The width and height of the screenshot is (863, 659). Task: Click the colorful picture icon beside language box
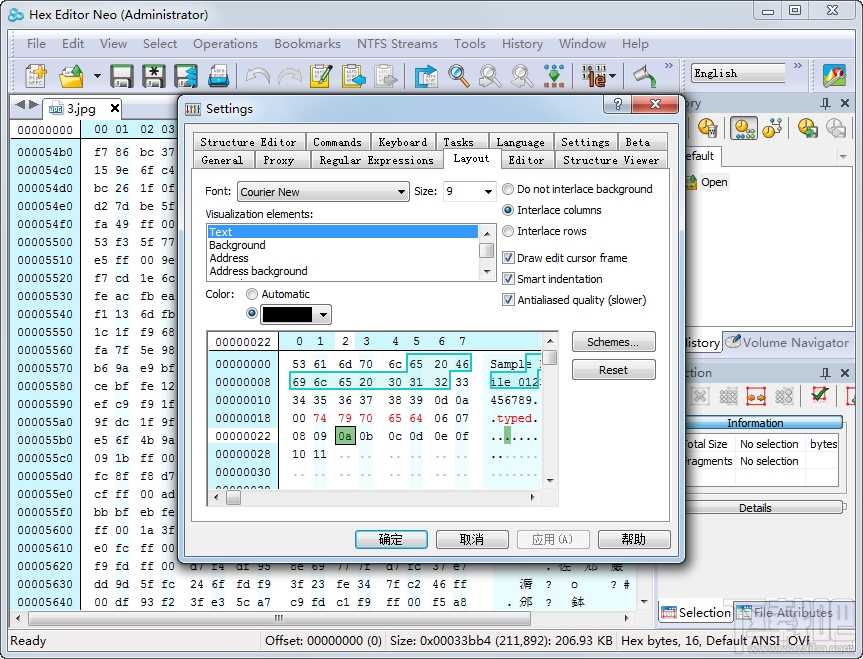tap(834, 75)
